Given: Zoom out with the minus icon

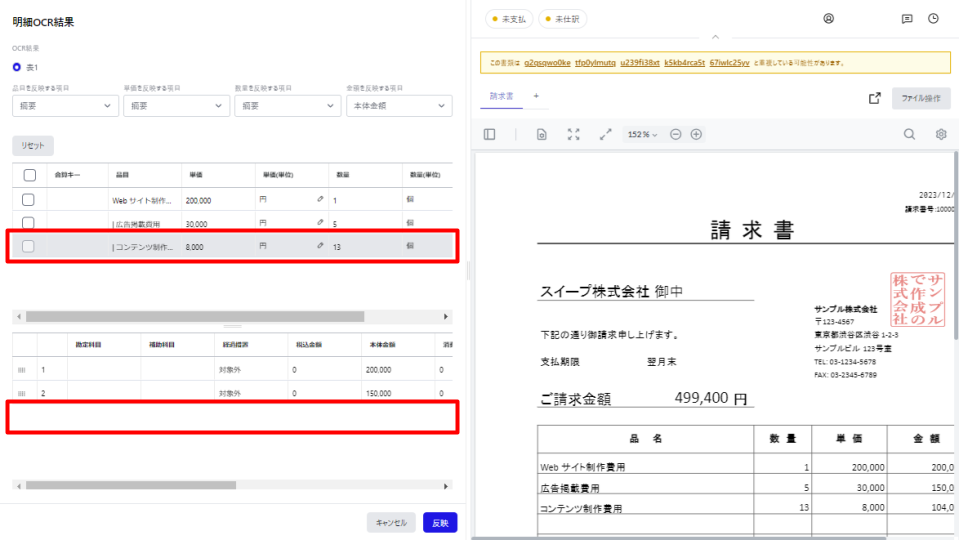Looking at the screenshot, I should click(x=675, y=134).
